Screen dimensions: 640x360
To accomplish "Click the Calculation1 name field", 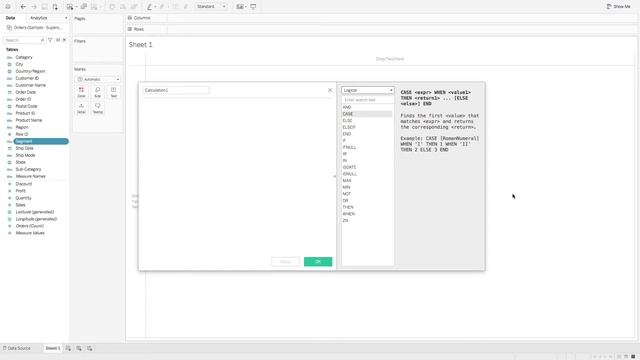I will tap(176, 90).
